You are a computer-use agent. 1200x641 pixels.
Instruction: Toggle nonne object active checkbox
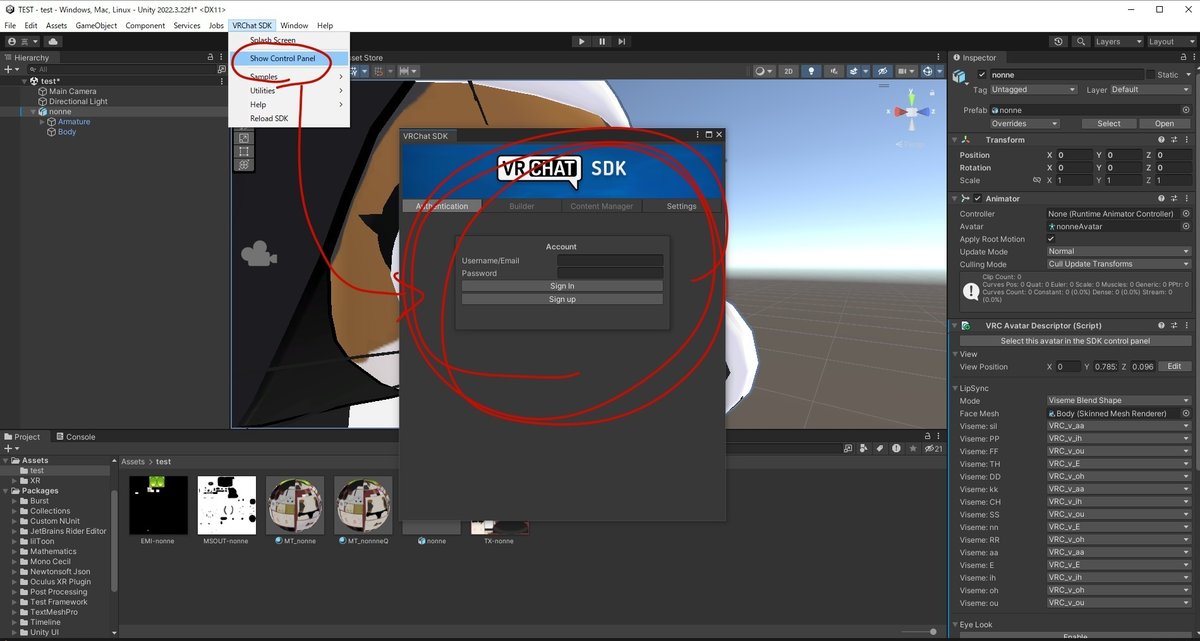click(x=981, y=75)
